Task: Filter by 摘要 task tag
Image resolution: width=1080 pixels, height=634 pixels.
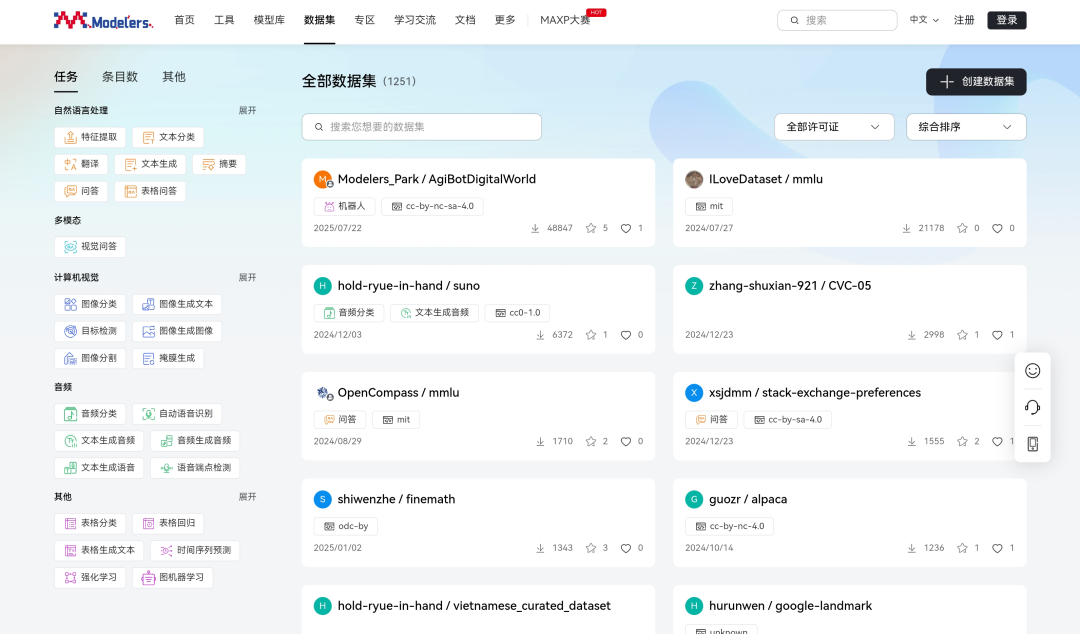Action: click(219, 164)
